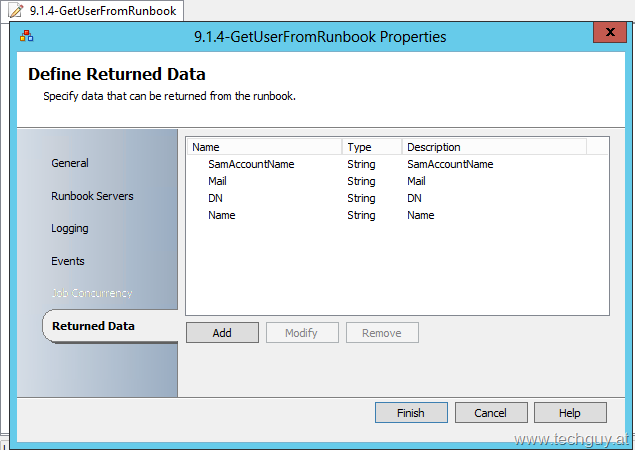Viewport: 635px width, 450px height.
Task: Click the Finish button
Action: pos(411,413)
